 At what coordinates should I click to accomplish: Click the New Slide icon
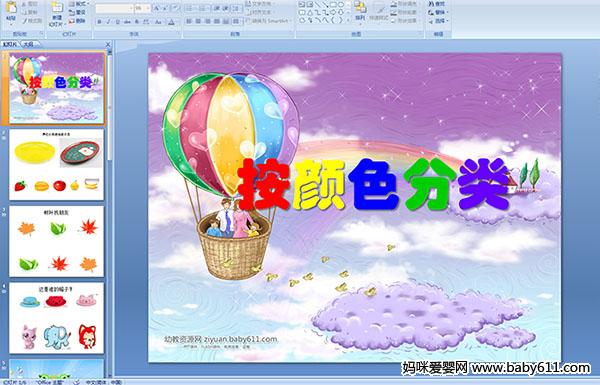(x=57, y=8)
